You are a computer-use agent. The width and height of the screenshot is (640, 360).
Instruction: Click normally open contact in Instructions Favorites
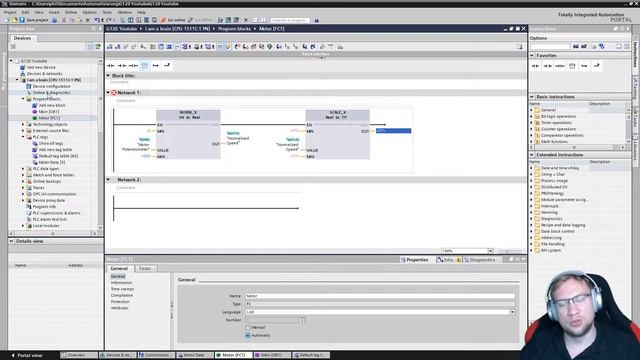click(x=536, y=66)
